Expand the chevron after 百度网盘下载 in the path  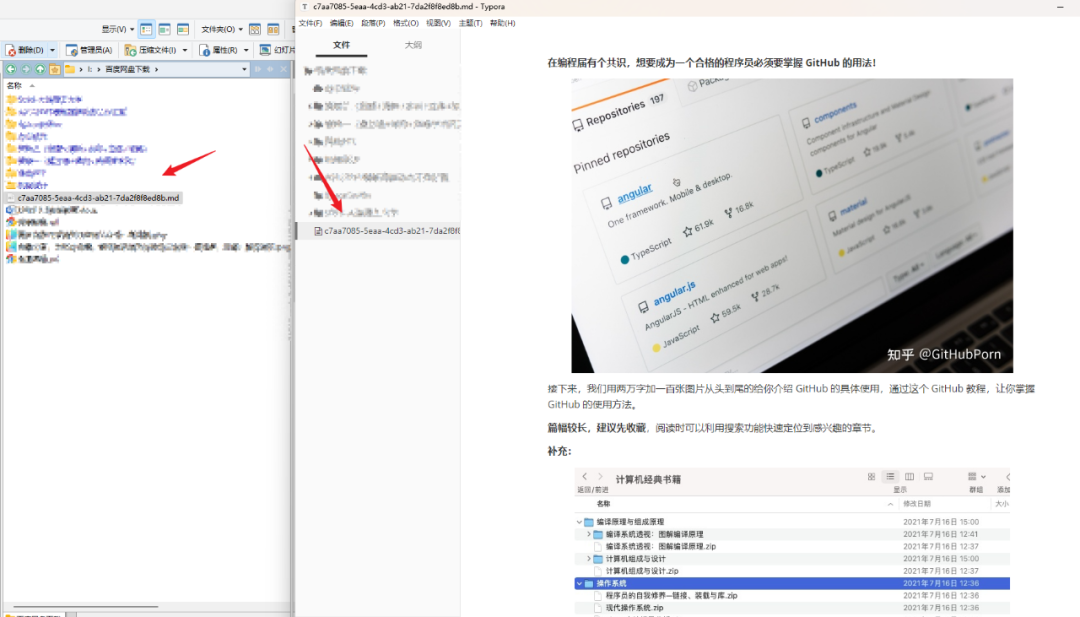pos(156,70)
